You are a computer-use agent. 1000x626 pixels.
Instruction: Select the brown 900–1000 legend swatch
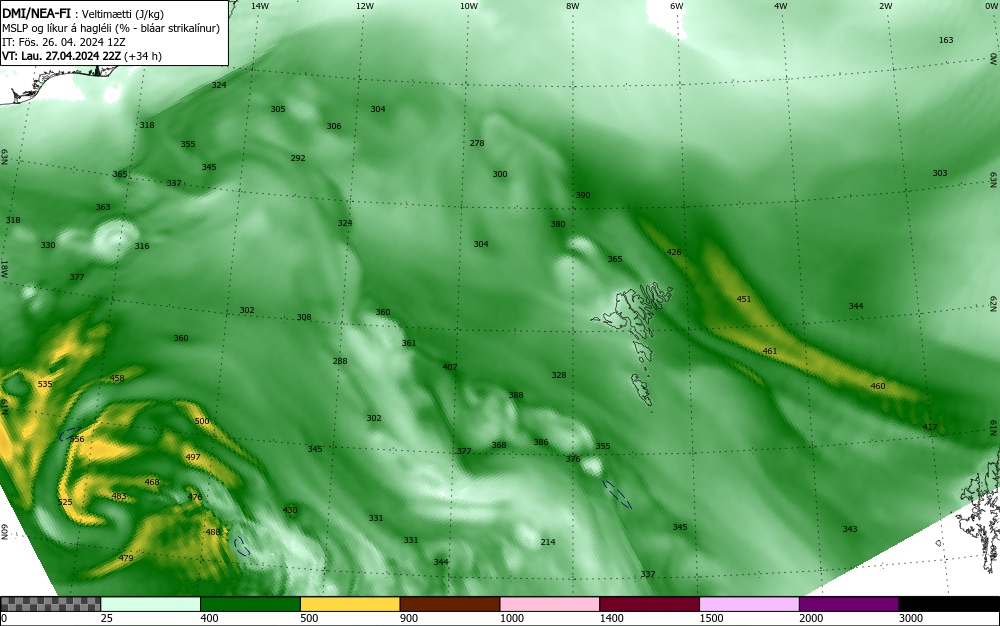pyautogui.click(x=450, y=604)
